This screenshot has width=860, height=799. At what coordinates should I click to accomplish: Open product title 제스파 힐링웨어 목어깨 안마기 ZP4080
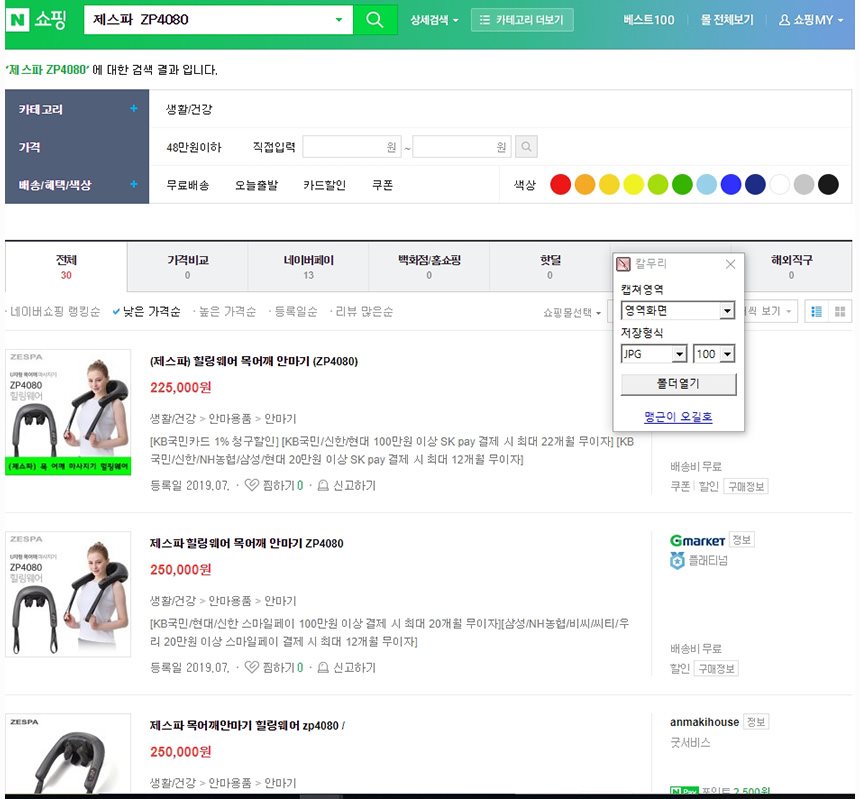[x=247, y=543]
